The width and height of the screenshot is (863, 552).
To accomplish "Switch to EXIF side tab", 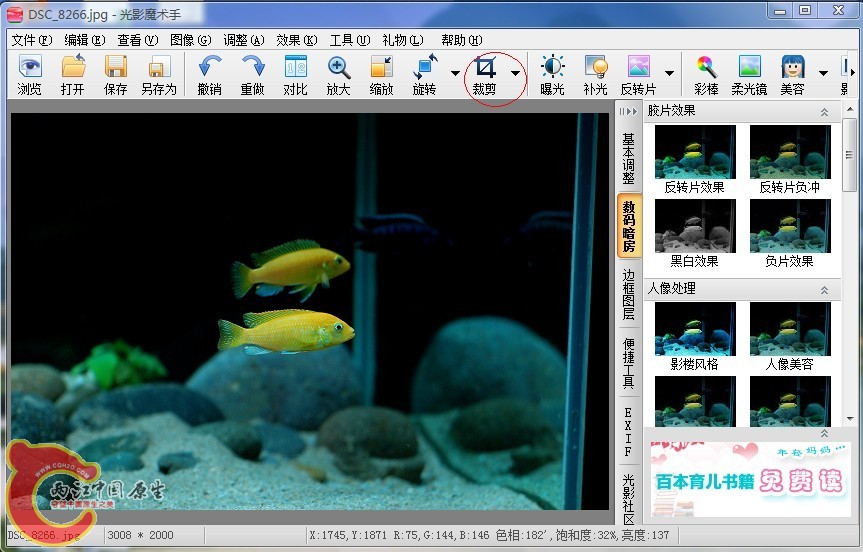I will pos(628,432).
